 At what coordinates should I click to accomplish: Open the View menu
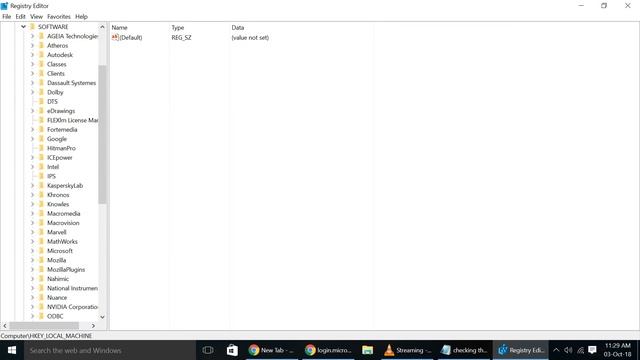point(36,17)
